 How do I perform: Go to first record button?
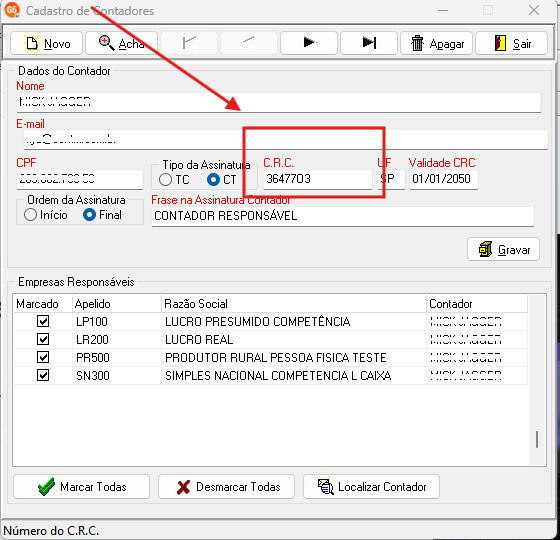pyautogui.click(x=189, y=43)
